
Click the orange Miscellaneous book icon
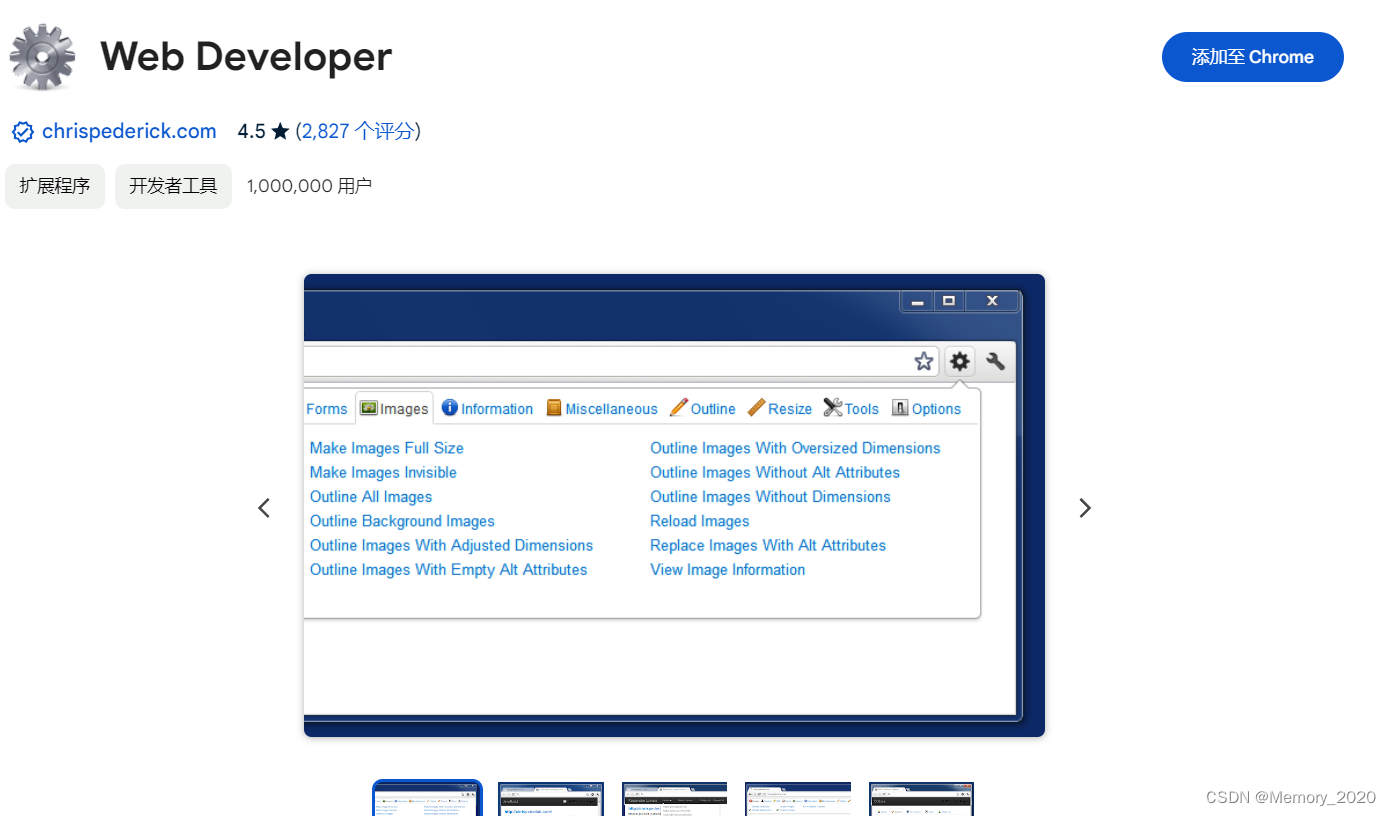pos(554,408)
